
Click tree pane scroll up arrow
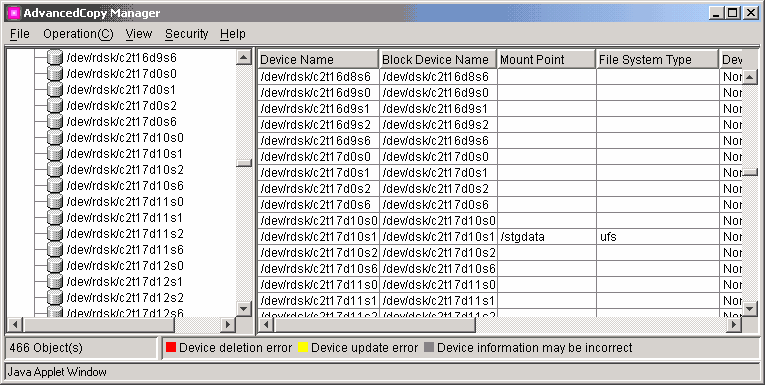tap(244, 58)
